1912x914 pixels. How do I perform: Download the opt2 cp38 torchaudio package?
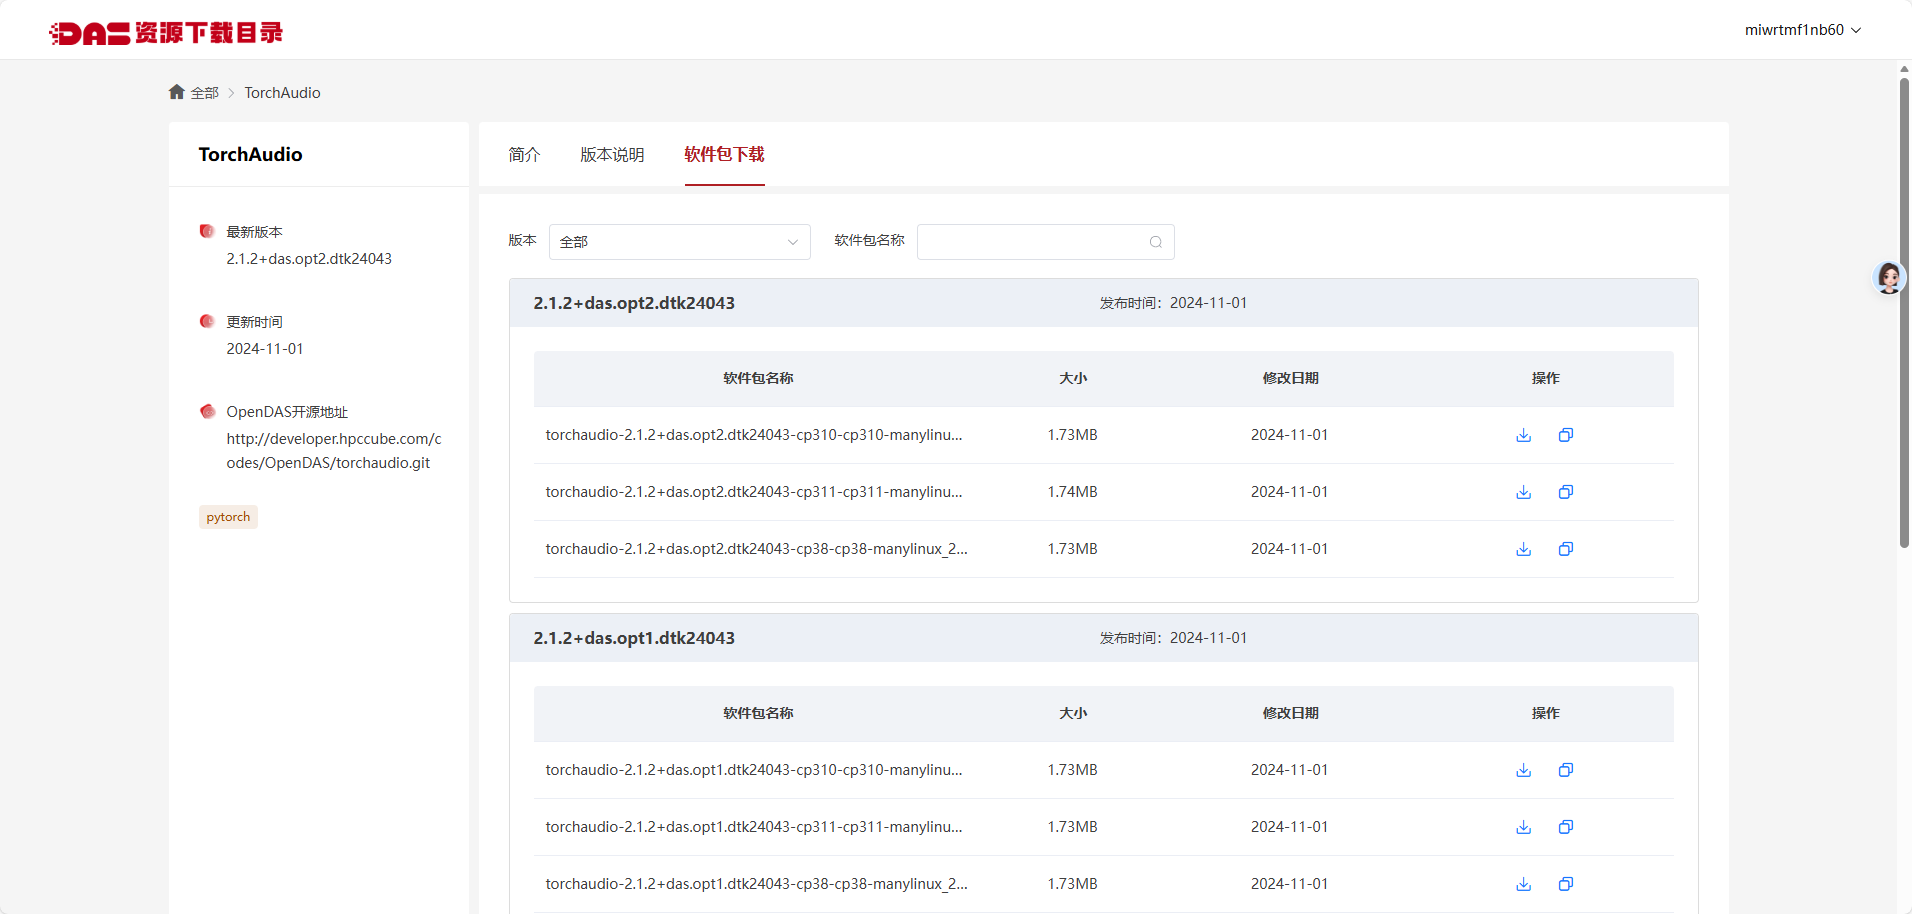1523,549
